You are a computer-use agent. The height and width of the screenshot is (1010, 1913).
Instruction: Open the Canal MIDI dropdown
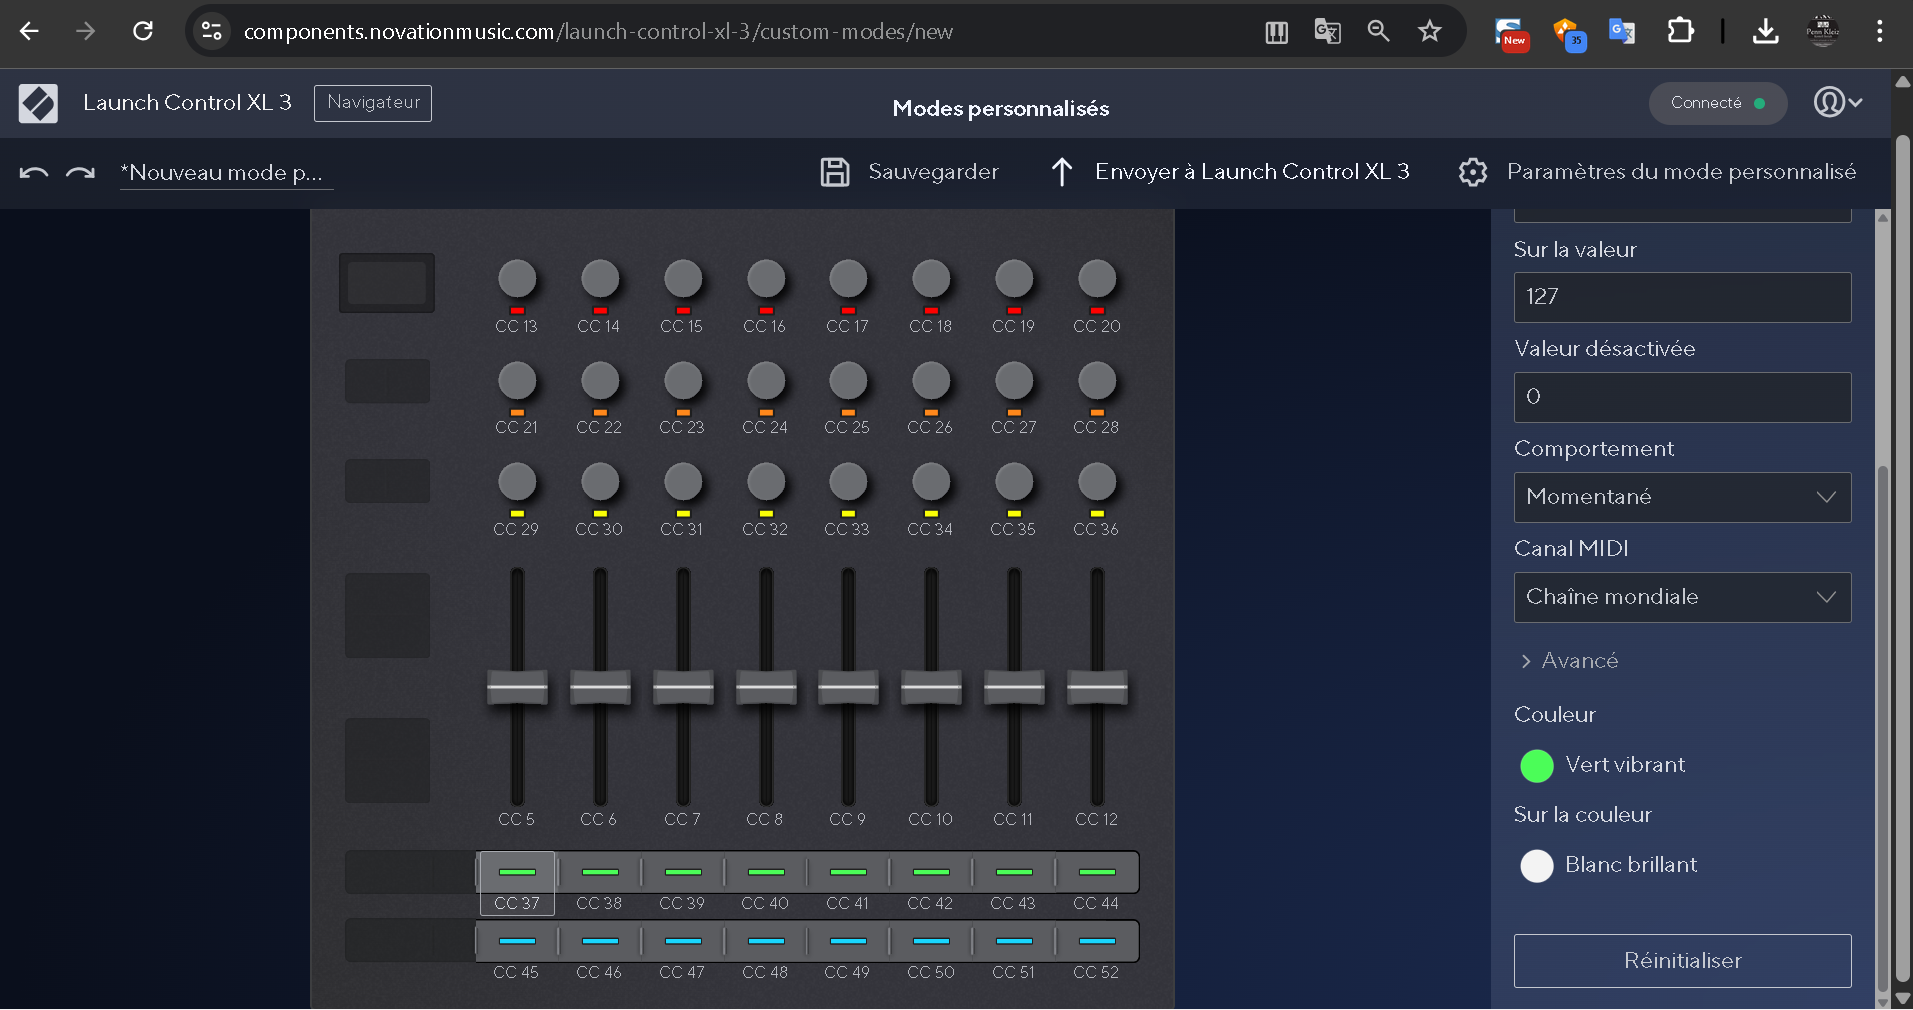point(1681,597)
